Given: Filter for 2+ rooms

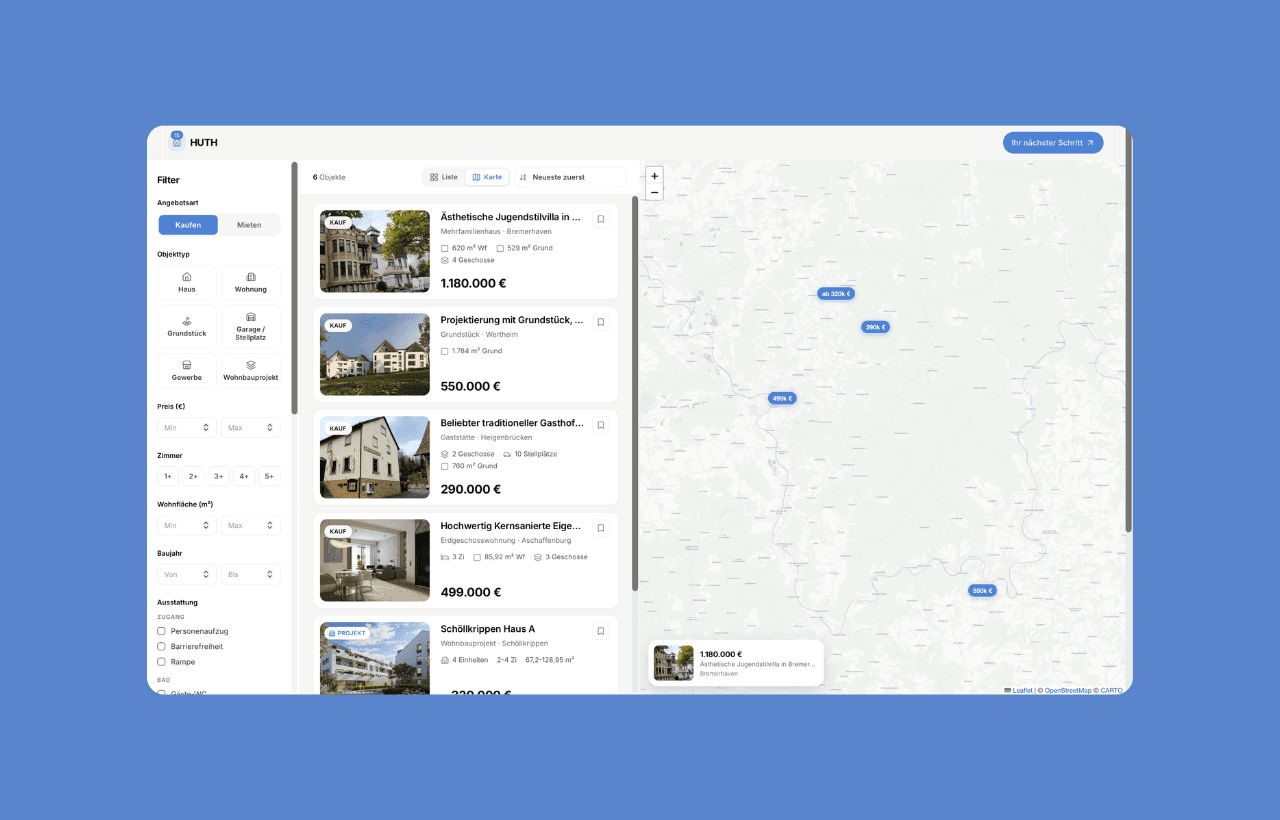Looking at the screenshot, I should click(x=194, y=476).
